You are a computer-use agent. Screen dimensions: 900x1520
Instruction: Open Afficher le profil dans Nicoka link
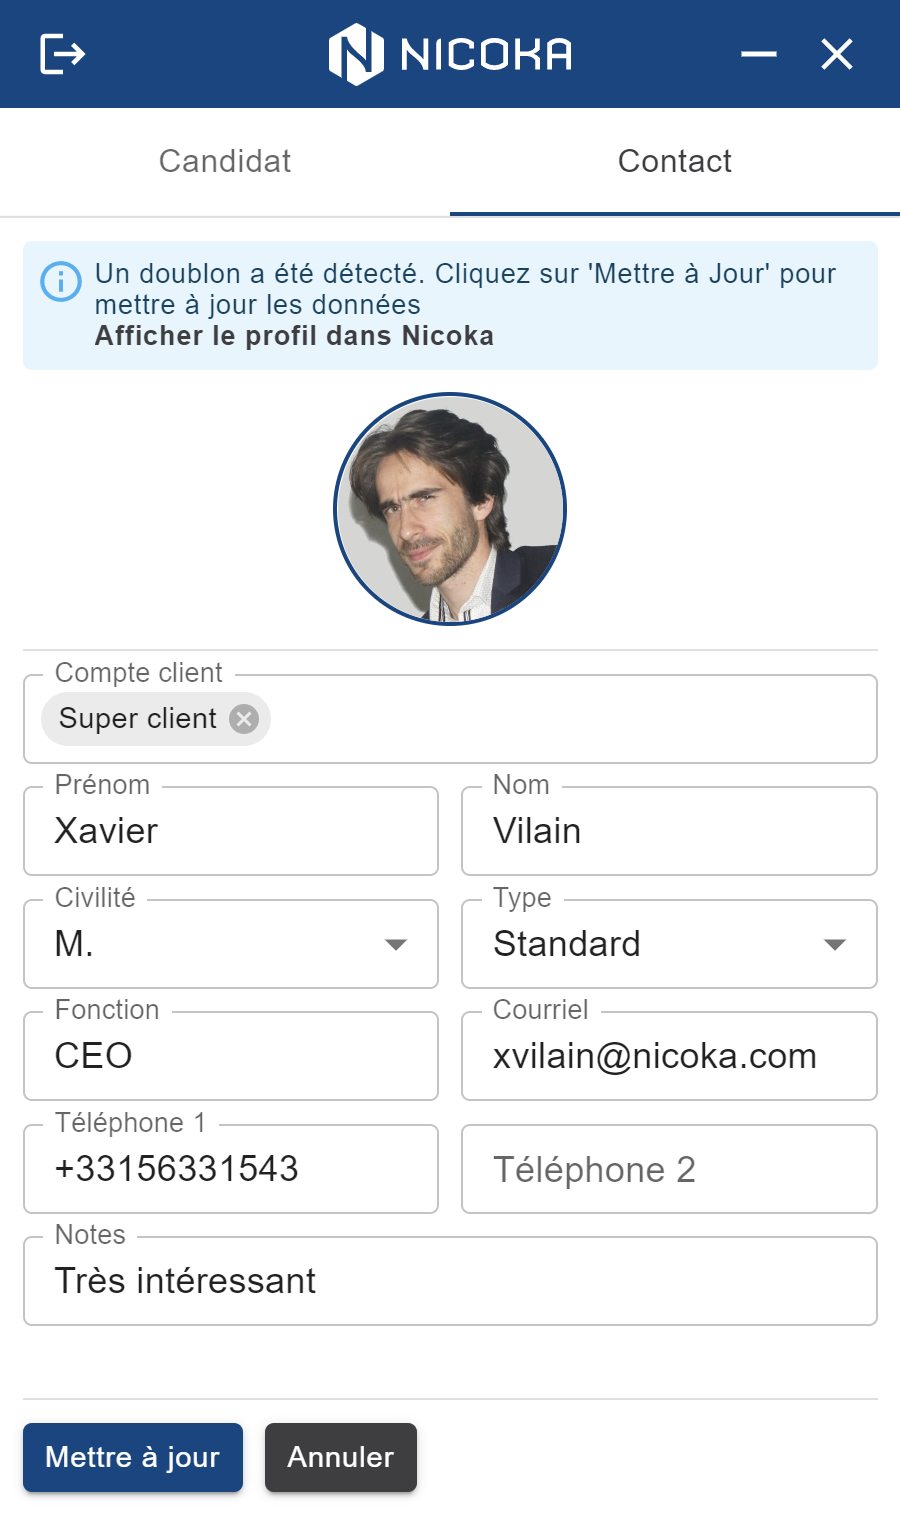294,336
